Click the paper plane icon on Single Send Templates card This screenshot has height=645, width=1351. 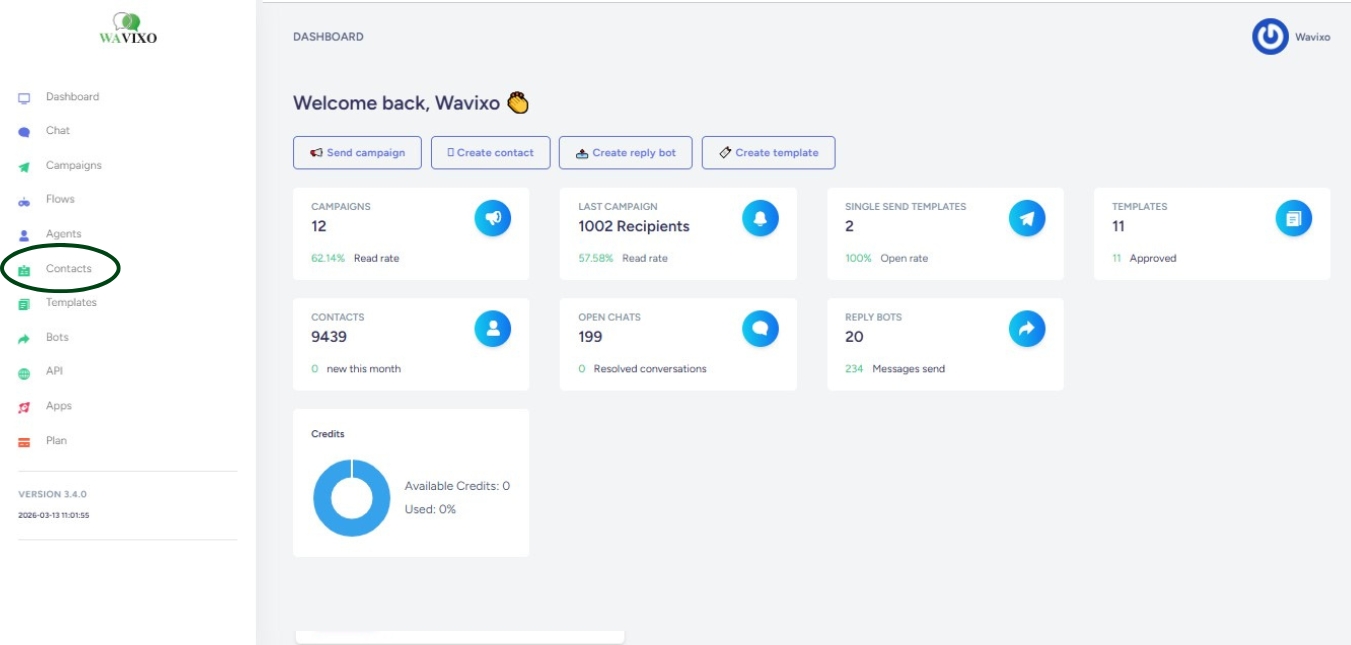[x=1027, y=218]
